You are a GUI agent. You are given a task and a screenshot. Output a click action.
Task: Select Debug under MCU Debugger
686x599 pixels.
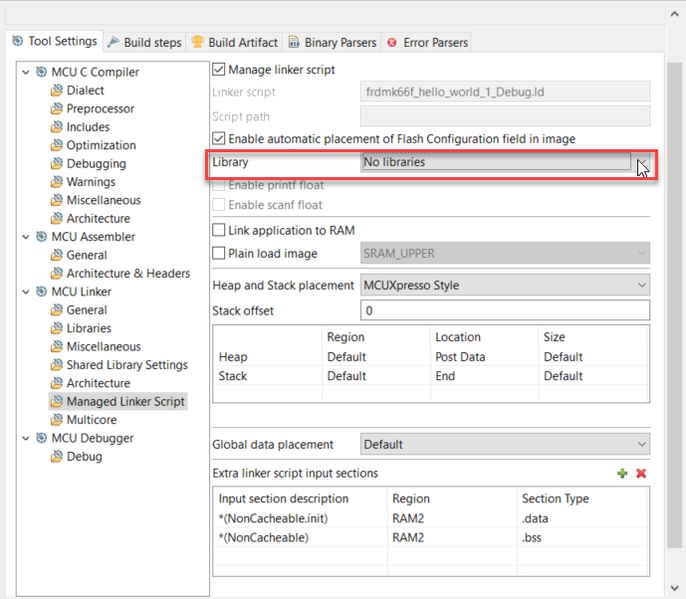tap(84, 456)
